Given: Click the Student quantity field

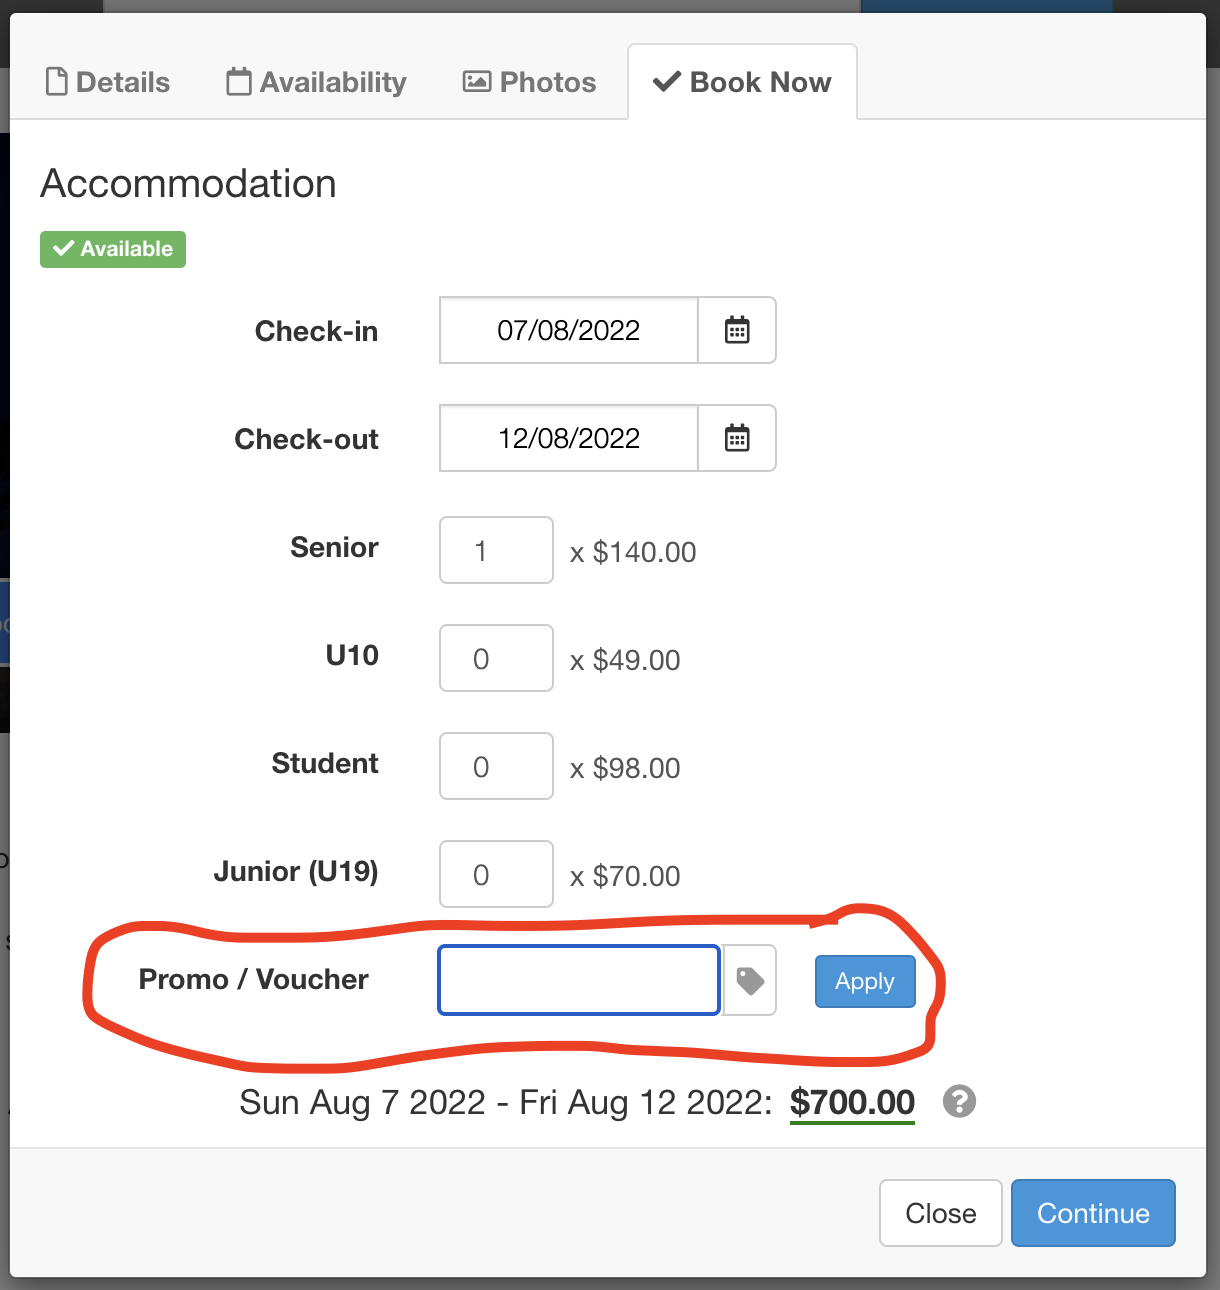Looking at the screenshot, I should 496,766.
